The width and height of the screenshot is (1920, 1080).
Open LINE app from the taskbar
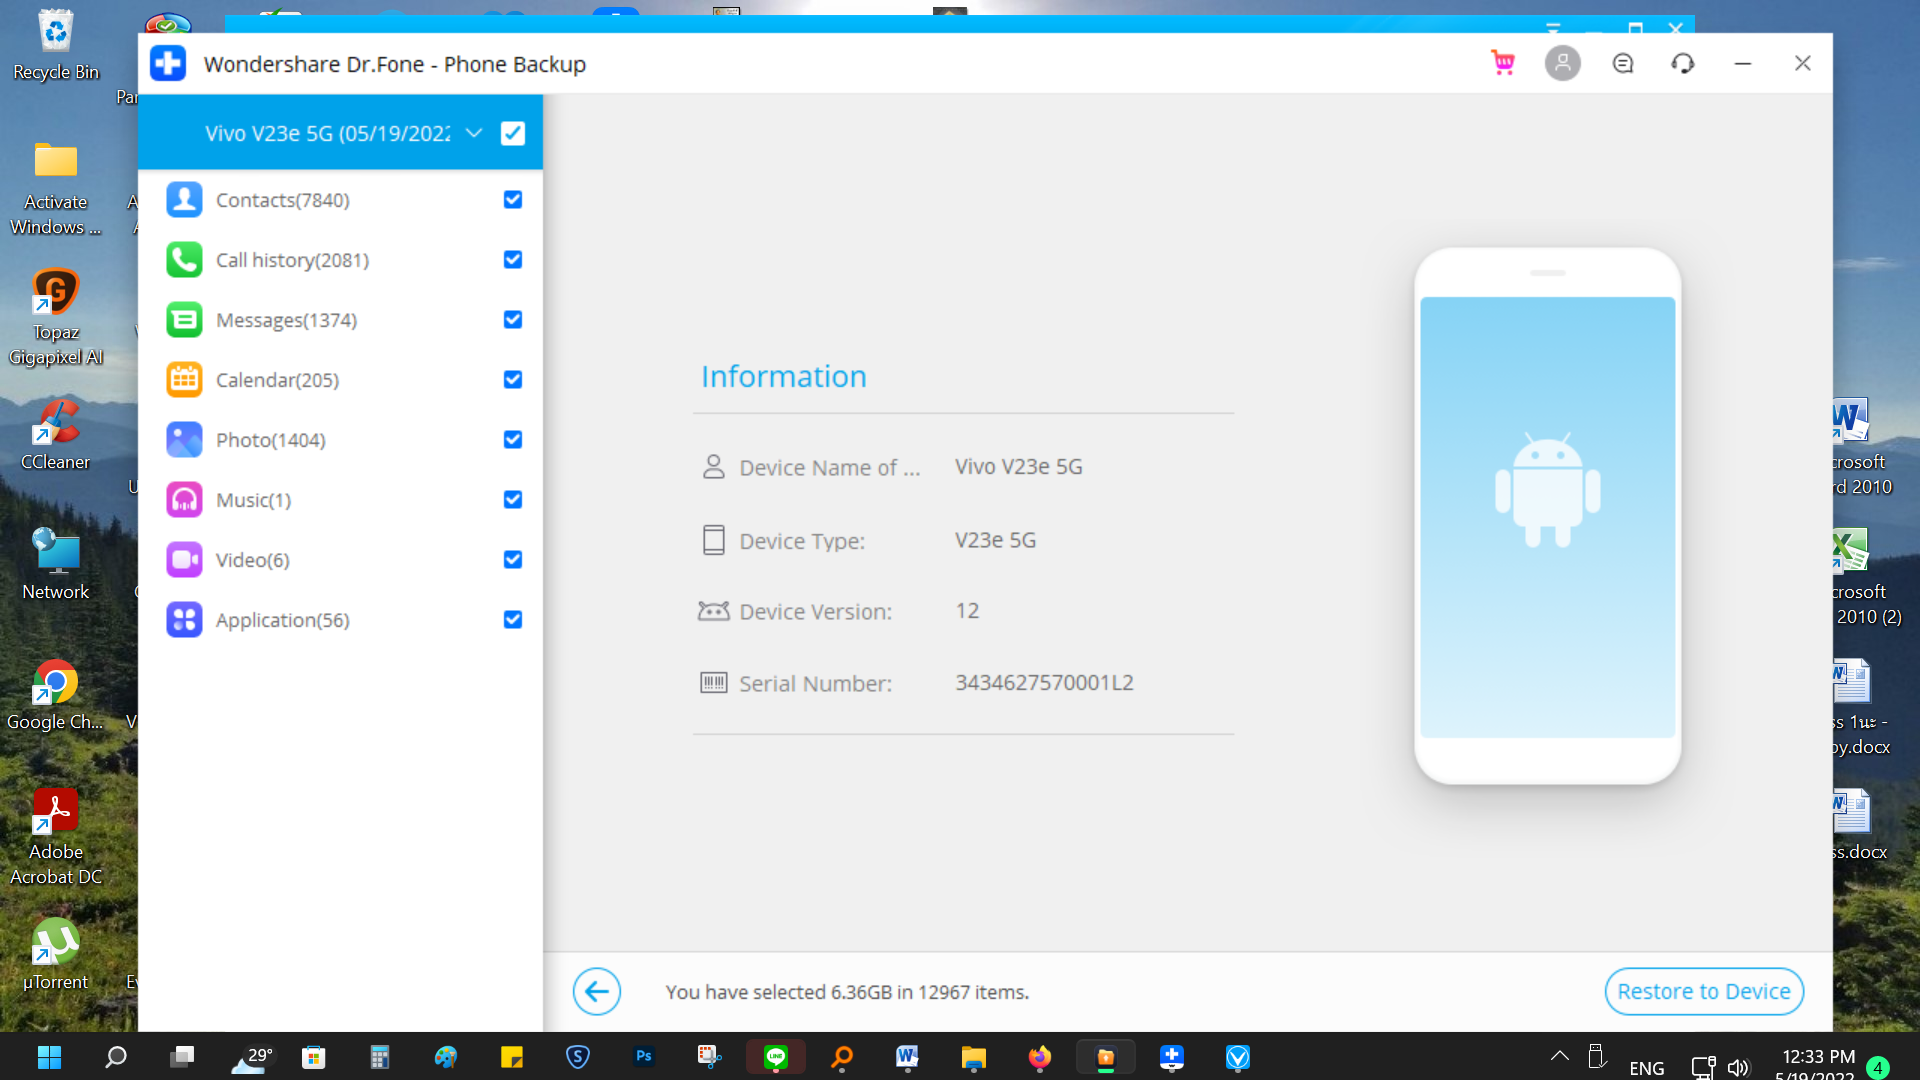(x=776, y=1057)
